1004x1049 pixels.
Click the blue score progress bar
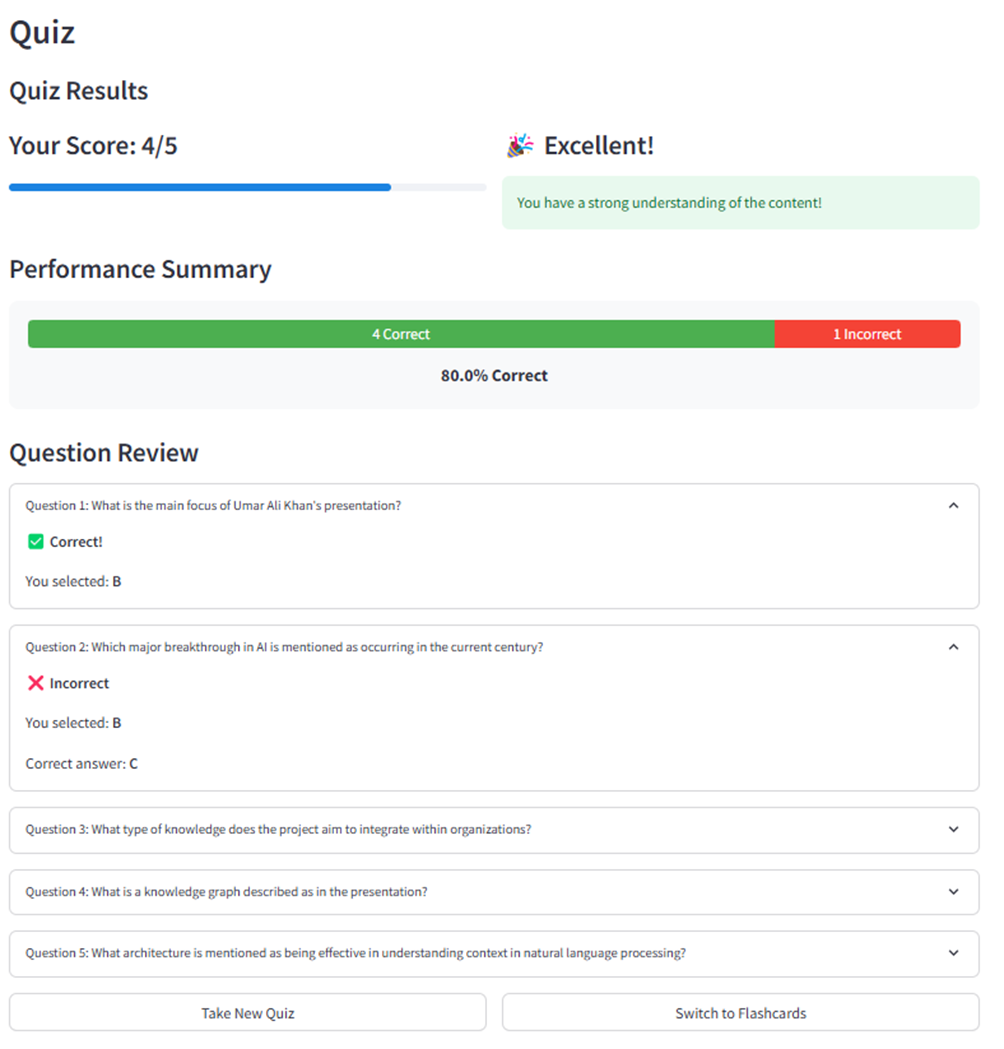tap(200, 187)
